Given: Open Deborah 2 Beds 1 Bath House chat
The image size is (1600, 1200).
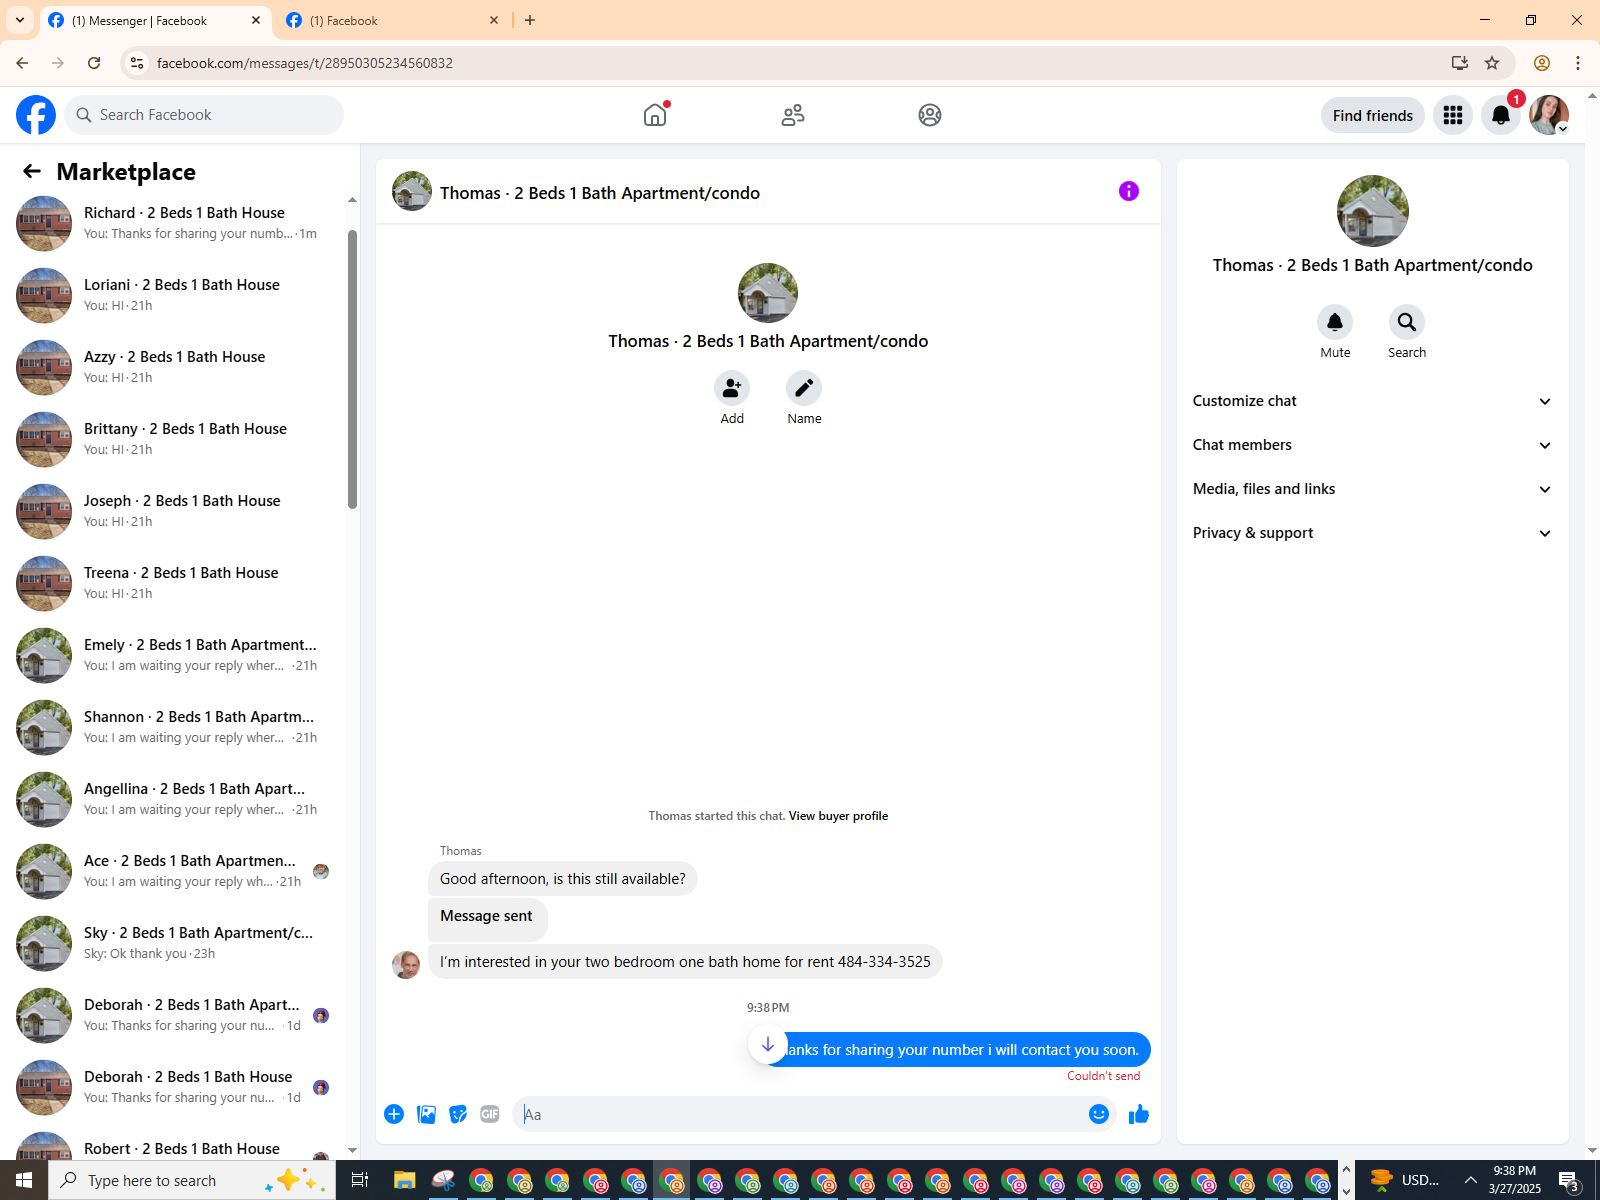Looking at the screenshot, I should [174, 1087].
